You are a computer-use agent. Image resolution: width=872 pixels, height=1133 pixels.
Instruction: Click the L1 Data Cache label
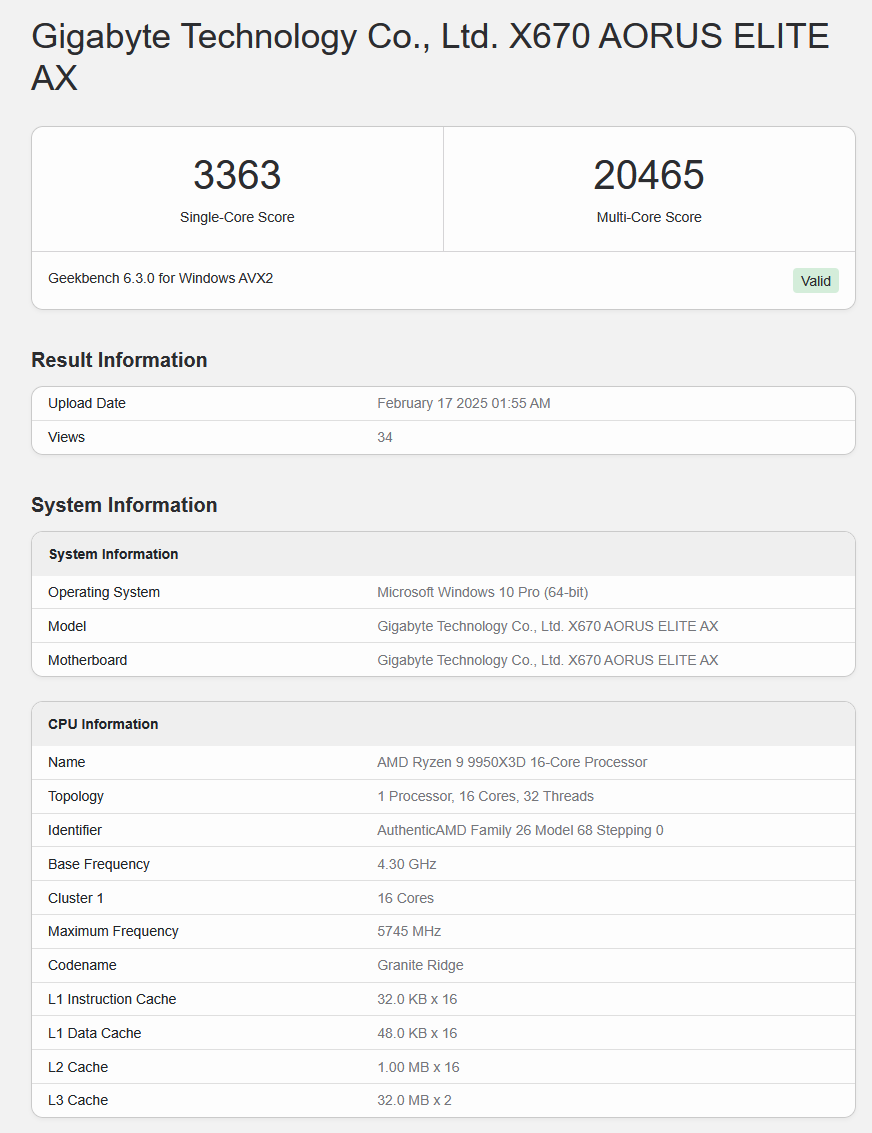[x=95, y=1033]
